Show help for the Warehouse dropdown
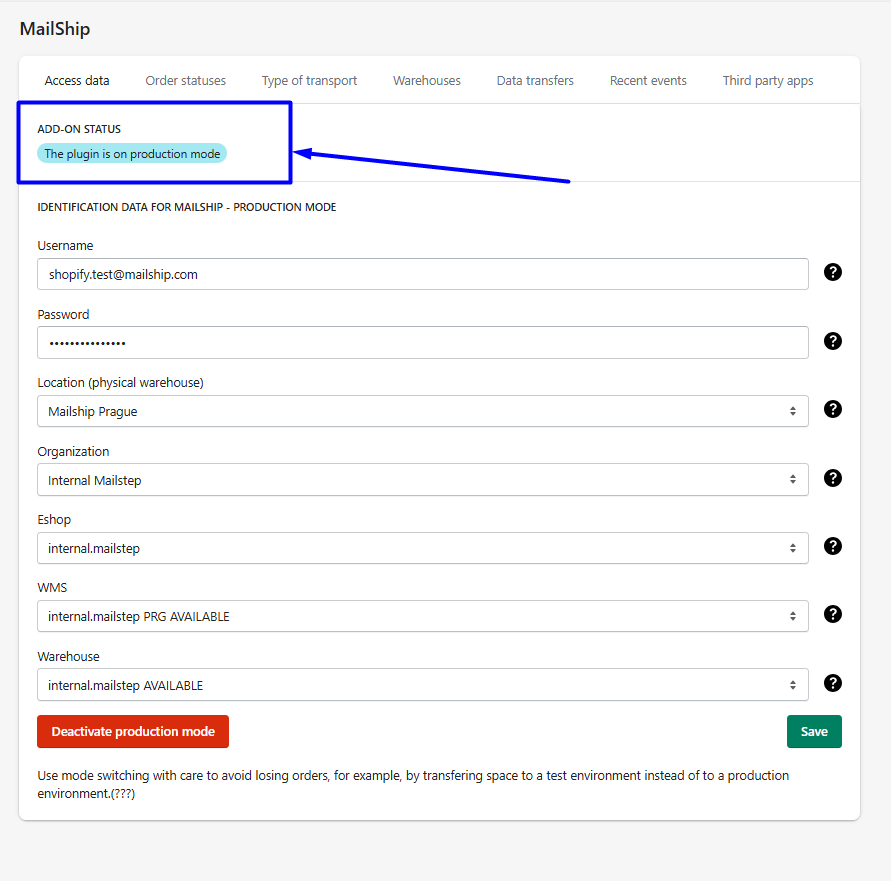The image size is (891, 881). click(832, 683)
